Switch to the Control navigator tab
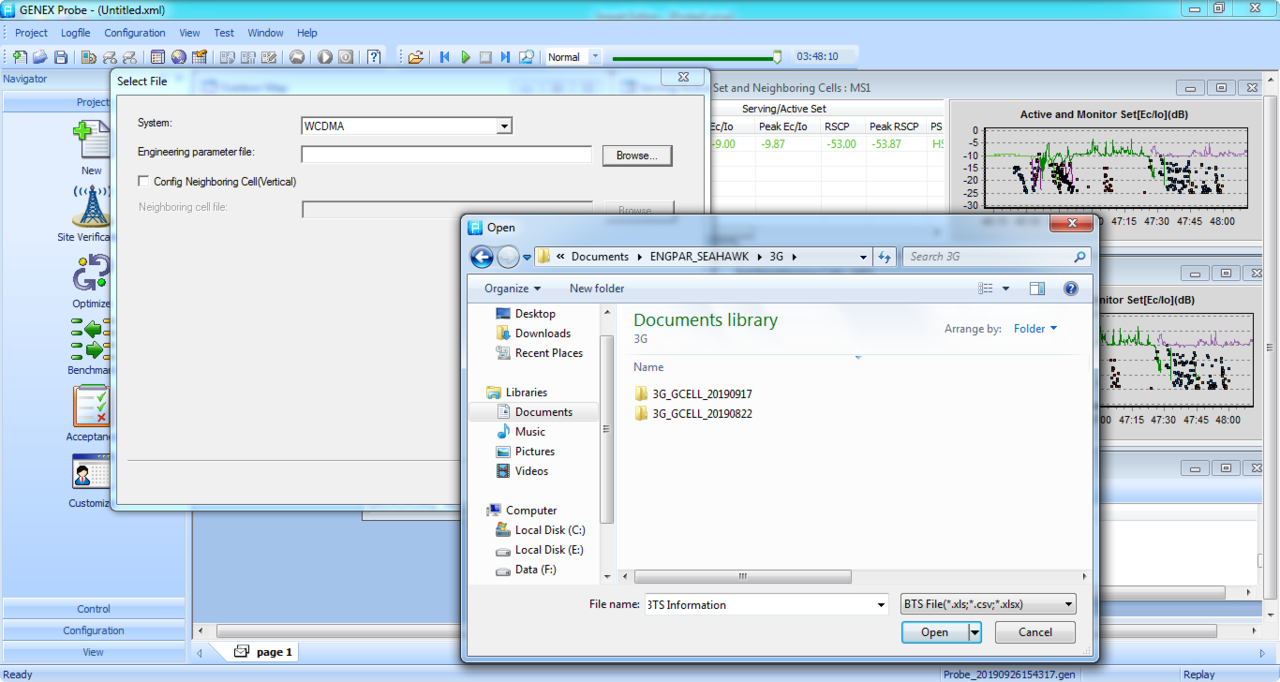Screen dimensions: 1280x682 (94, 609)
